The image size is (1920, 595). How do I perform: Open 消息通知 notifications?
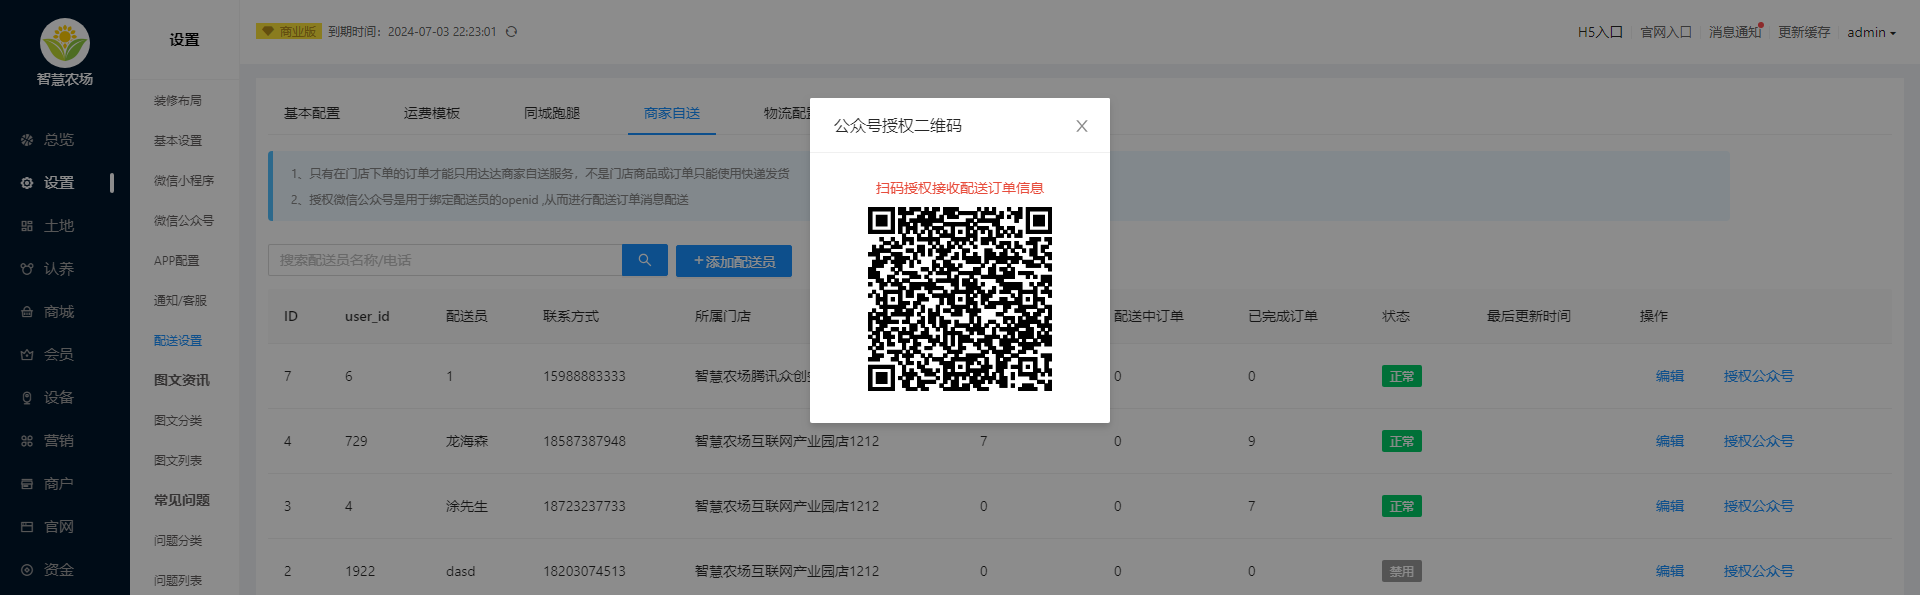tap(1735, 33)
